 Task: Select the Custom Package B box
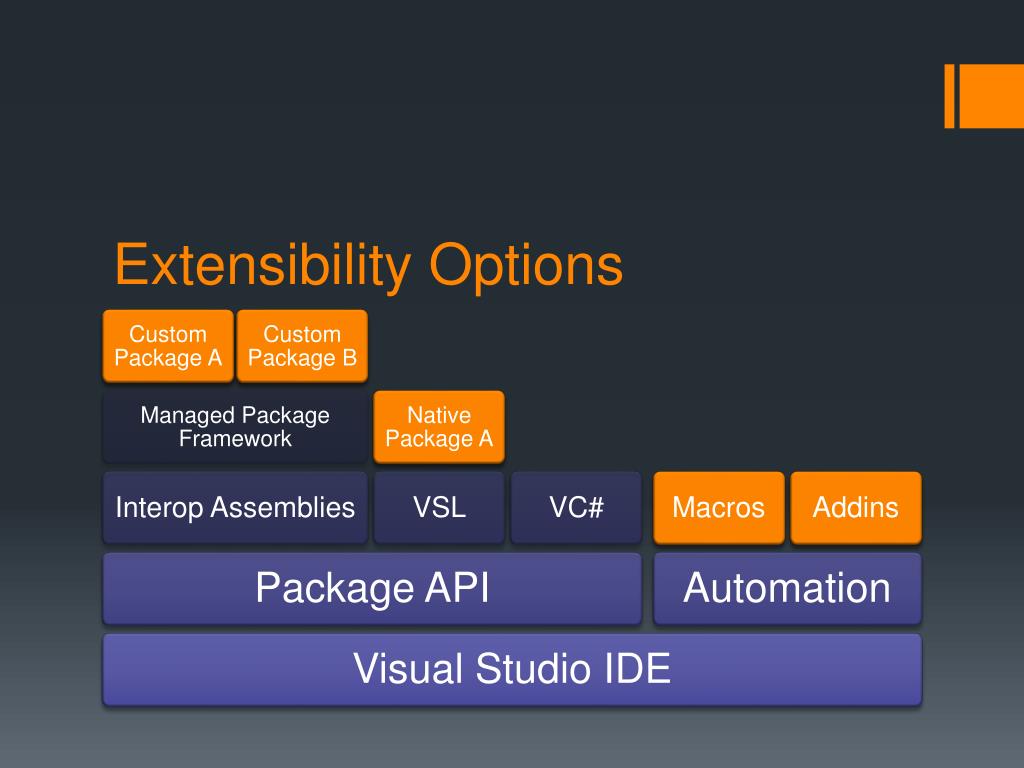point(302,346)
